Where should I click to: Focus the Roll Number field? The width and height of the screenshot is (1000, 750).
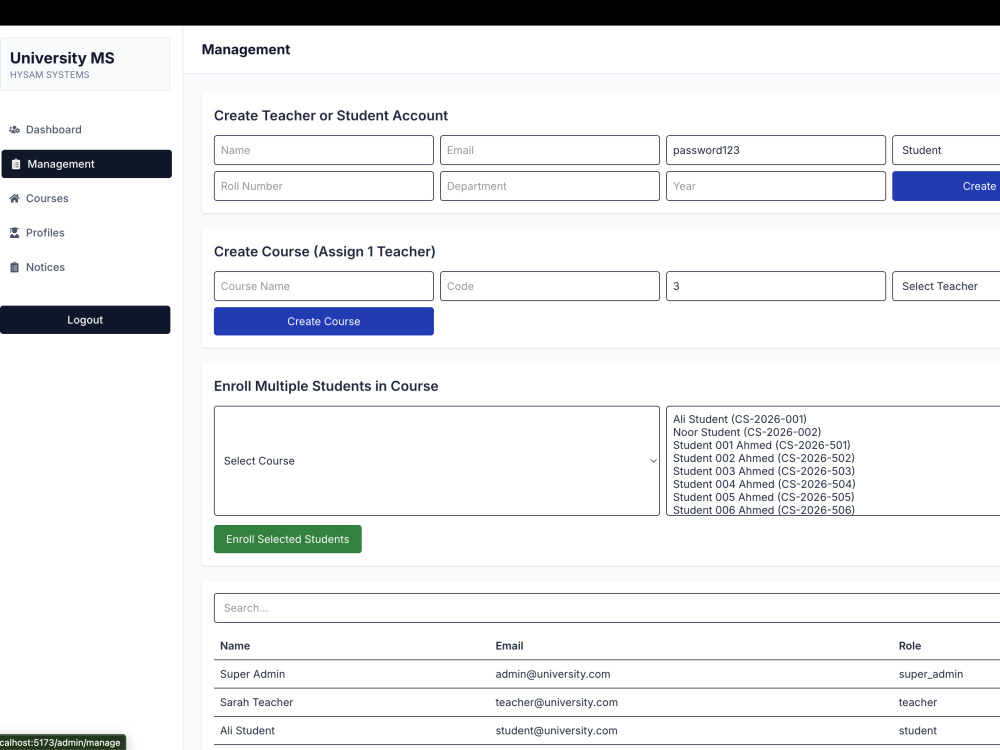coord(323,186)
